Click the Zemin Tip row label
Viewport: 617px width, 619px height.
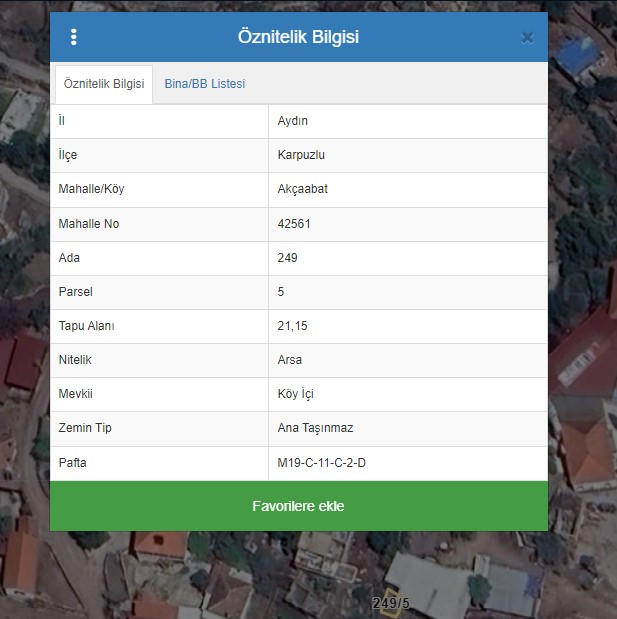click(83, 428)
